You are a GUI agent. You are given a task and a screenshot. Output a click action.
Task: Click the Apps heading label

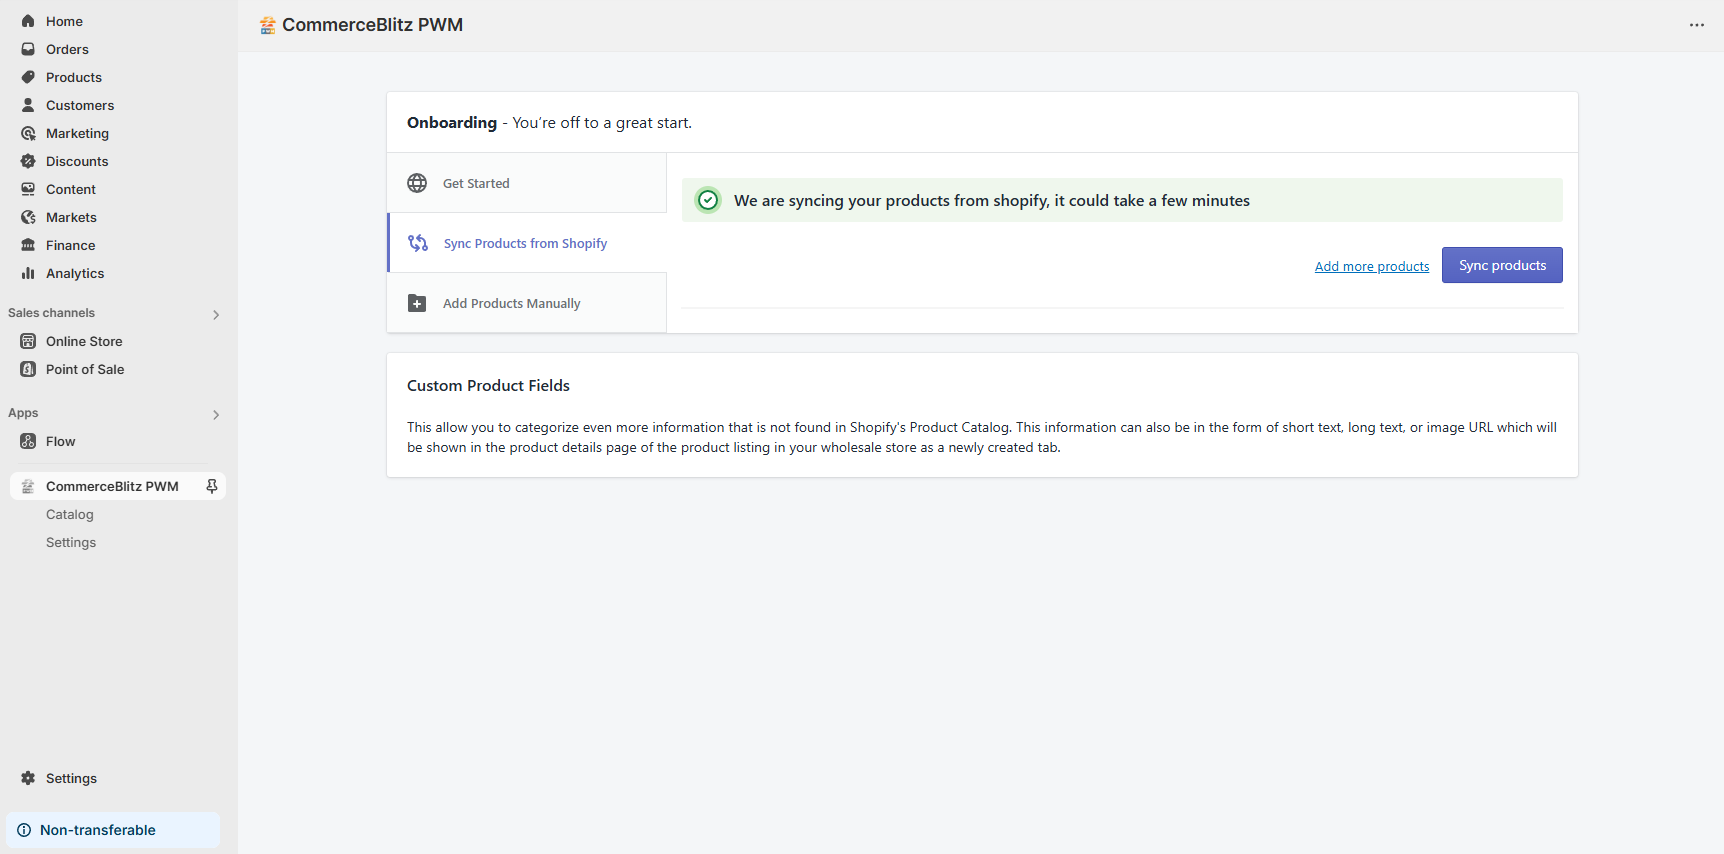point(23,413)
